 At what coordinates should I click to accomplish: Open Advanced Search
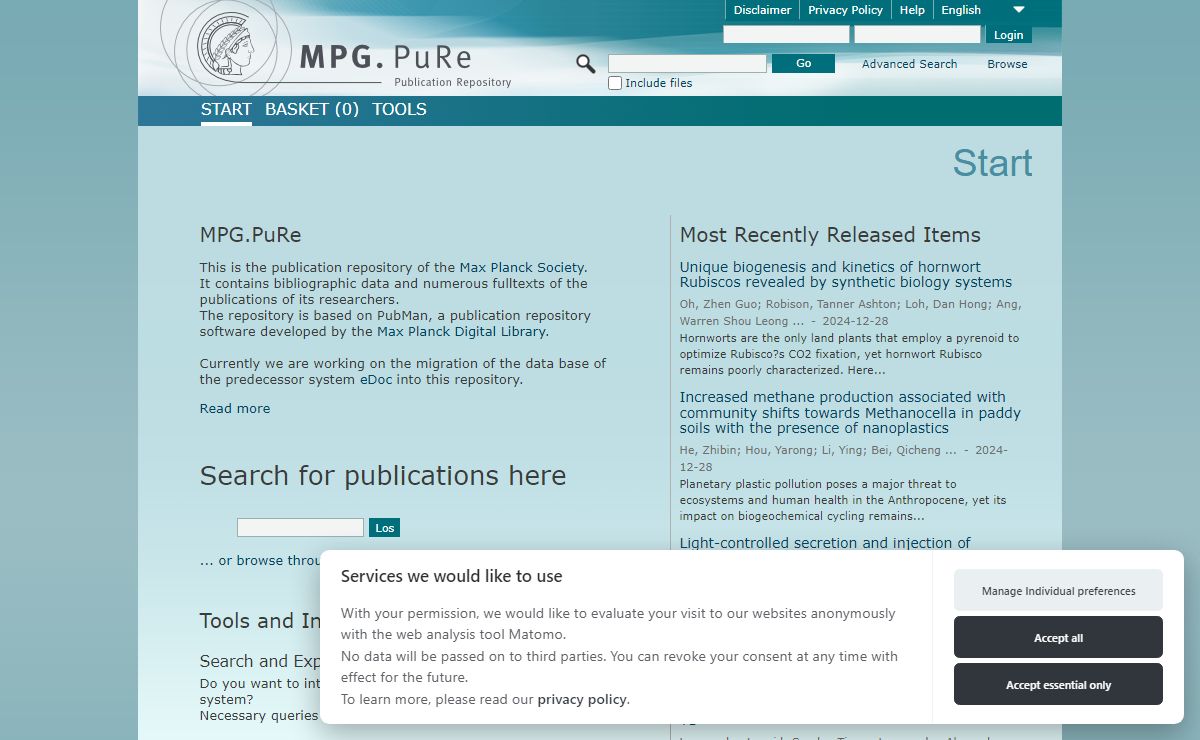[909, 64]
